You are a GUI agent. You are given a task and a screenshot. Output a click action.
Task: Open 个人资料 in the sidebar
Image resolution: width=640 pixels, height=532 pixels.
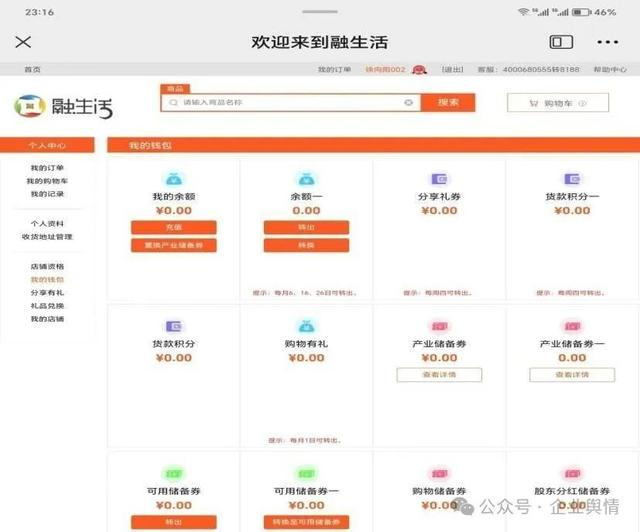pyautogui.click(x=47, y=224)
